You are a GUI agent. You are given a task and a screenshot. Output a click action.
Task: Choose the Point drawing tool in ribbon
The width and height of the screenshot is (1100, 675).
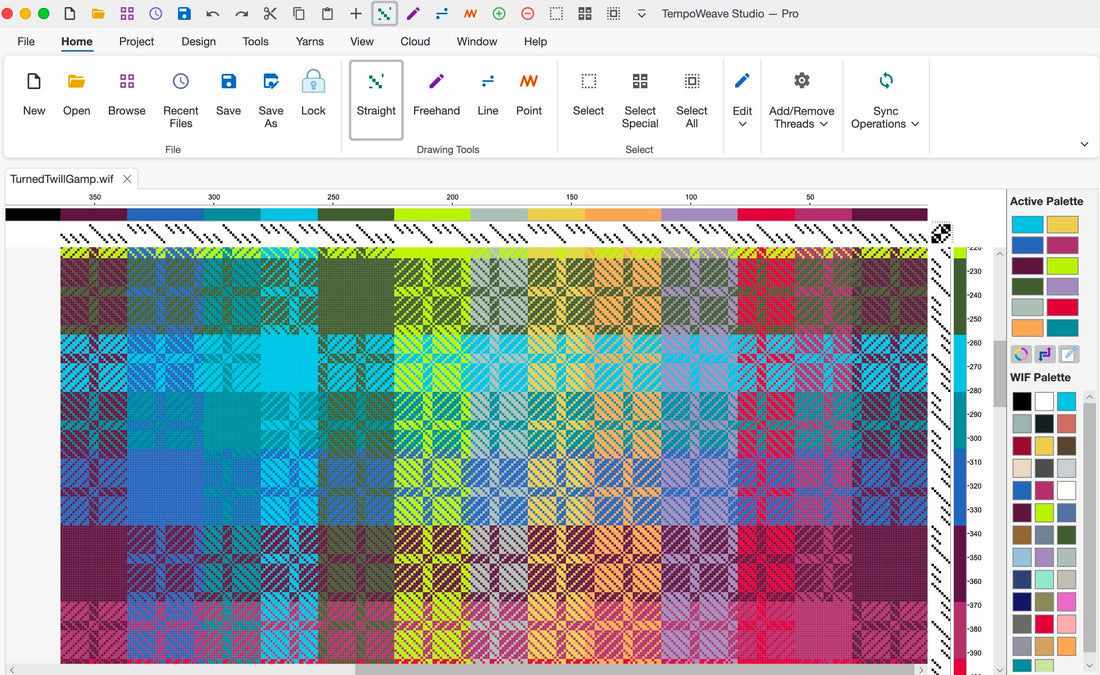[x=529, y=95]
